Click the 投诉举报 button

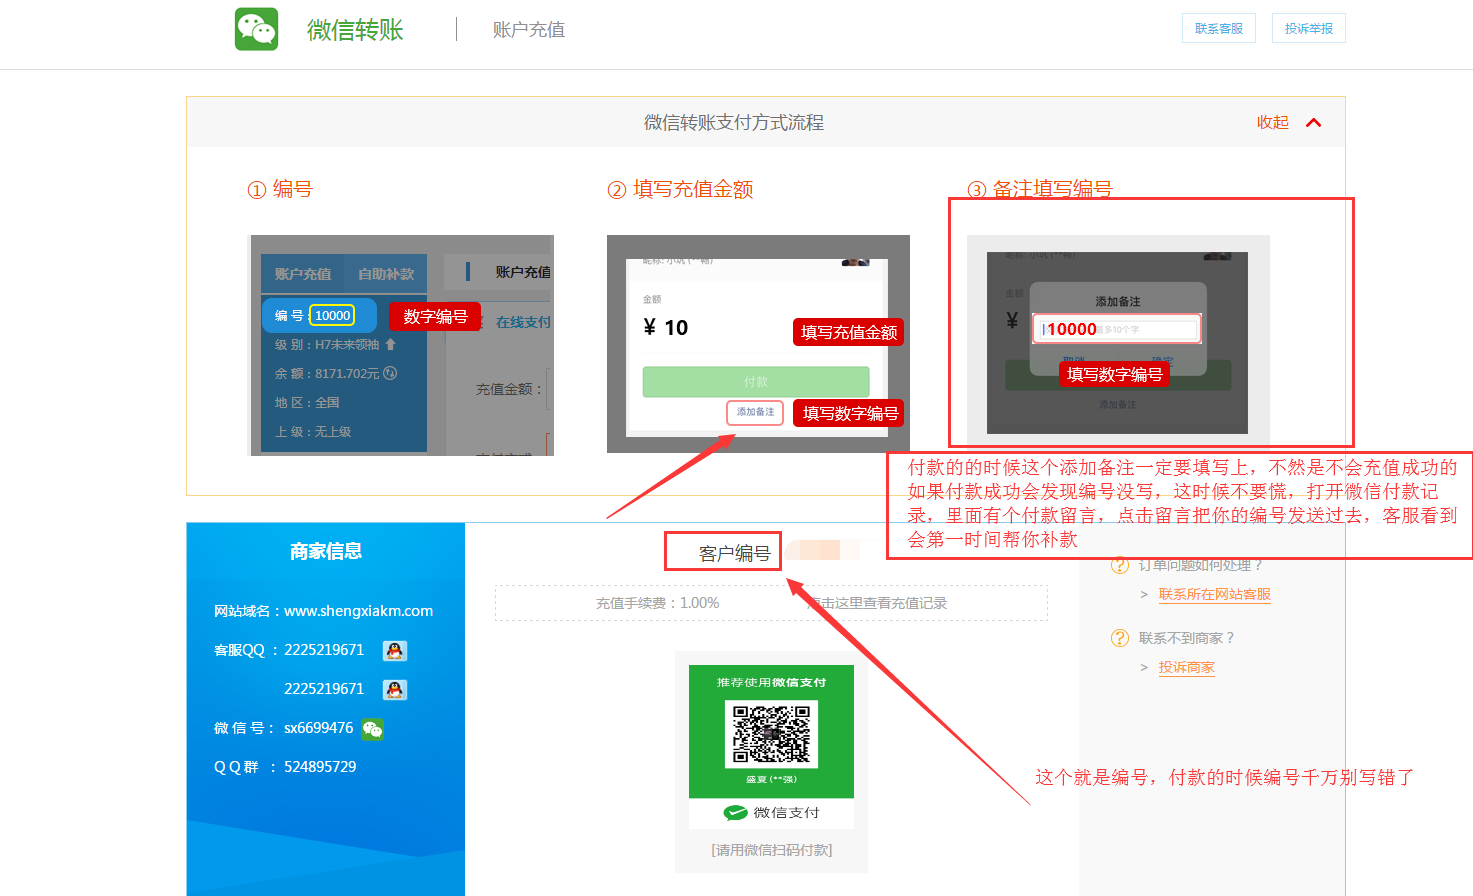(x=1308, y=29)
